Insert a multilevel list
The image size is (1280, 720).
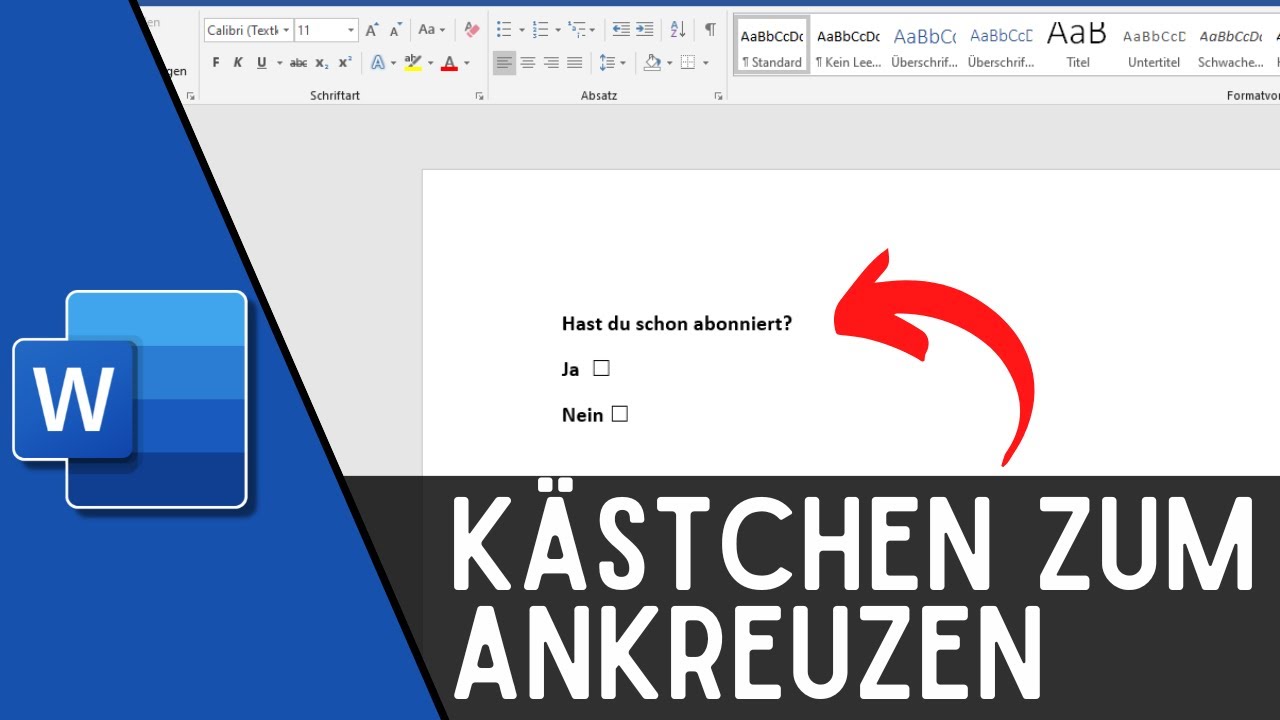pyautogui.click(x=577, y=30)
